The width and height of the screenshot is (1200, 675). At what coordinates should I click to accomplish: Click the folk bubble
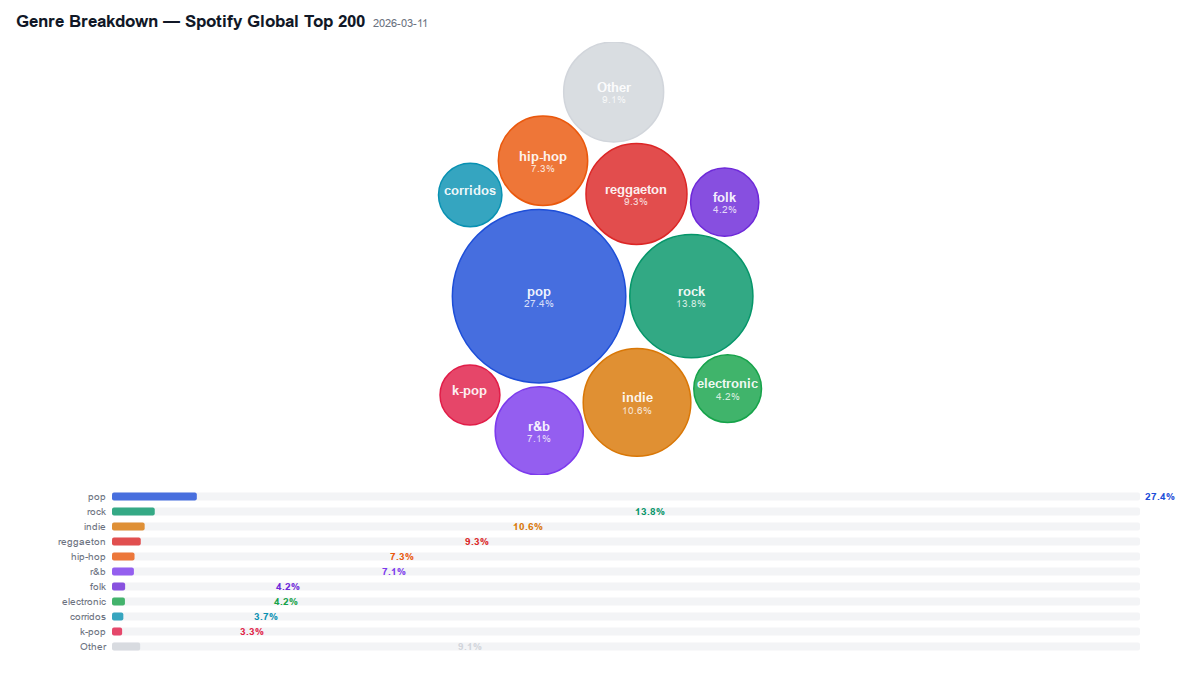(x=725, y=202)
